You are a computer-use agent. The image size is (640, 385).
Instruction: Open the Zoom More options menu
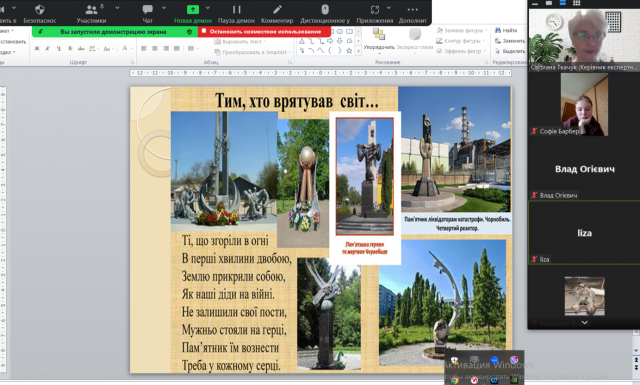click(413, 14)
